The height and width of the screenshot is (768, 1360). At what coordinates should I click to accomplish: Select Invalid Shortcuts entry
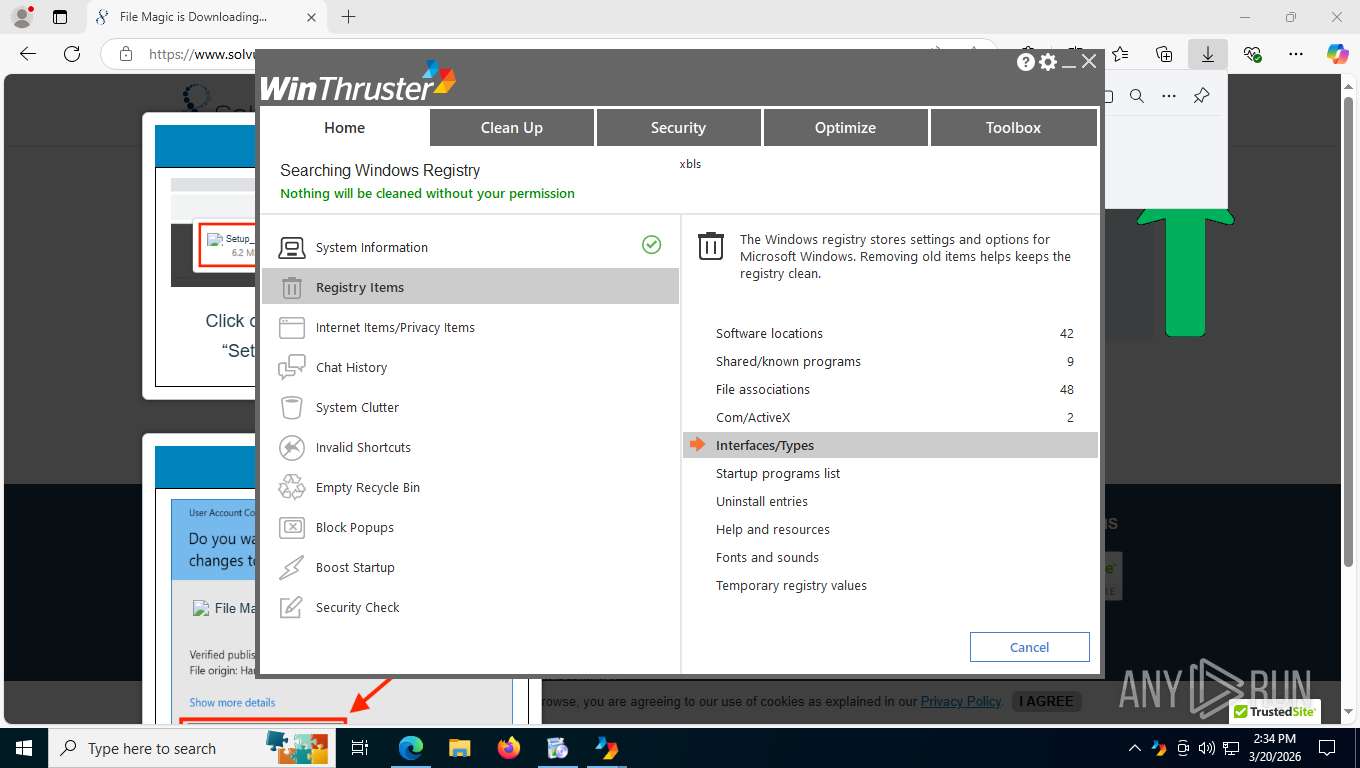click(x=470, y=447)
